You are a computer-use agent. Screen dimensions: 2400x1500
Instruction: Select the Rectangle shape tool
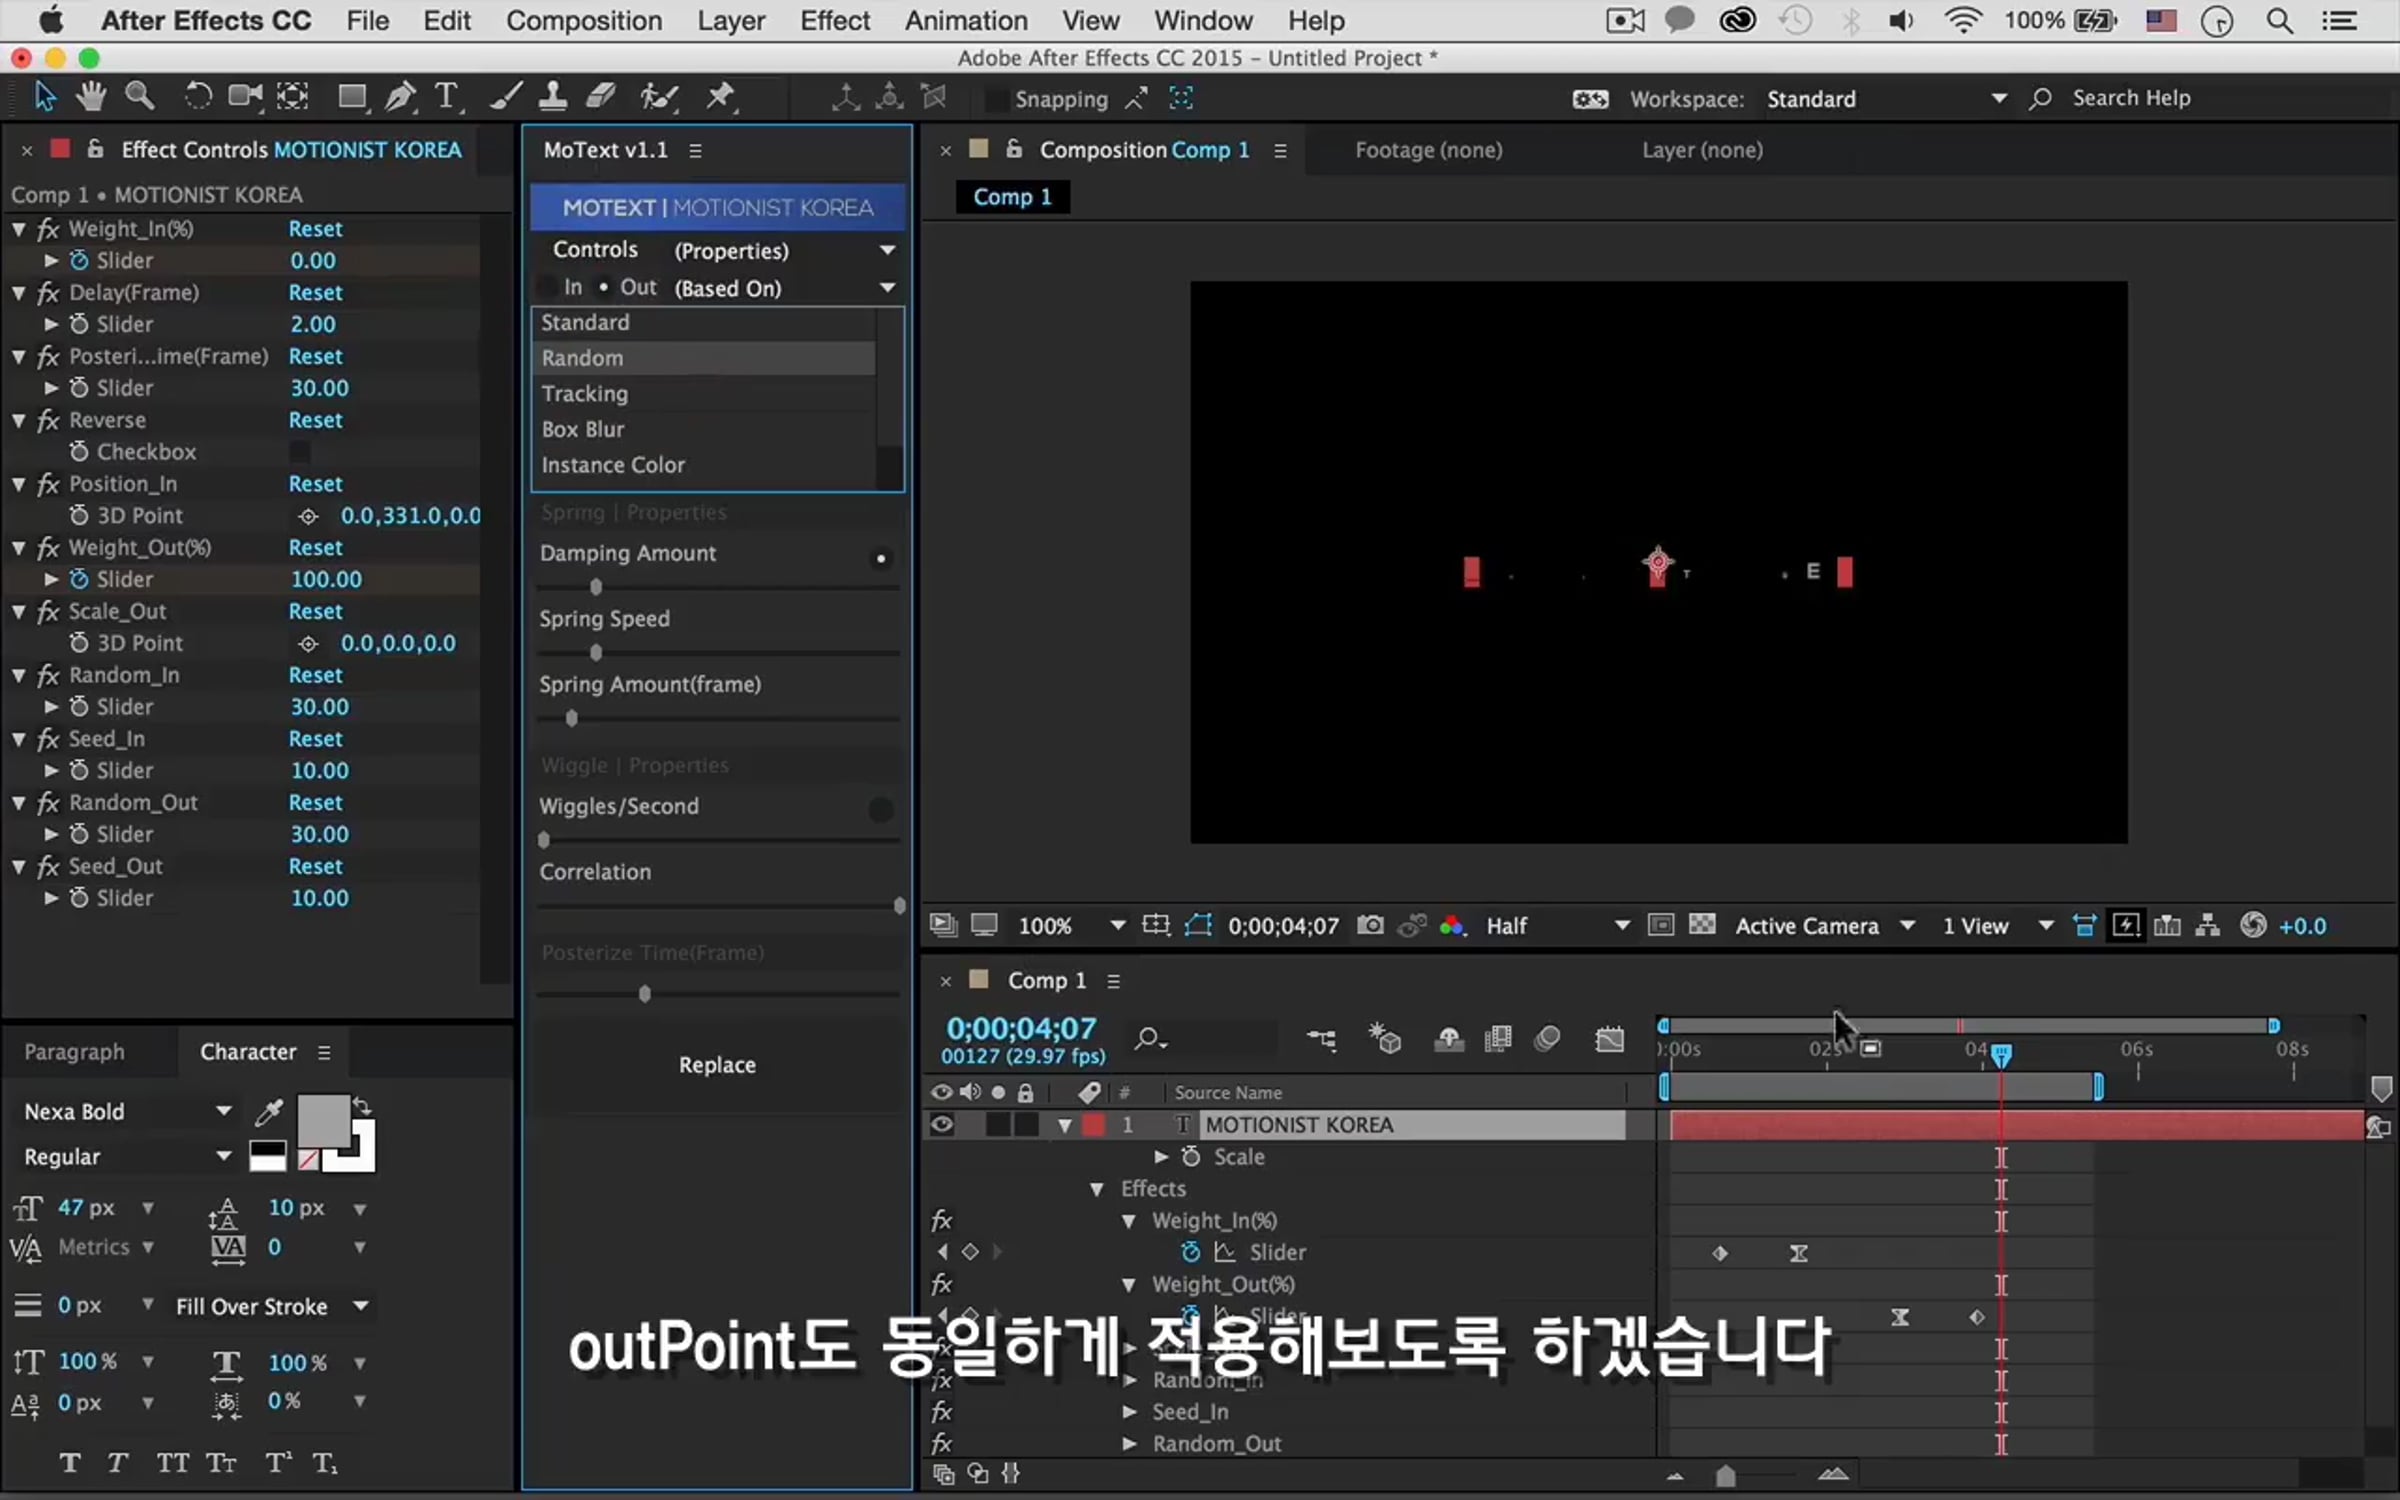click(x=351, y=97)
